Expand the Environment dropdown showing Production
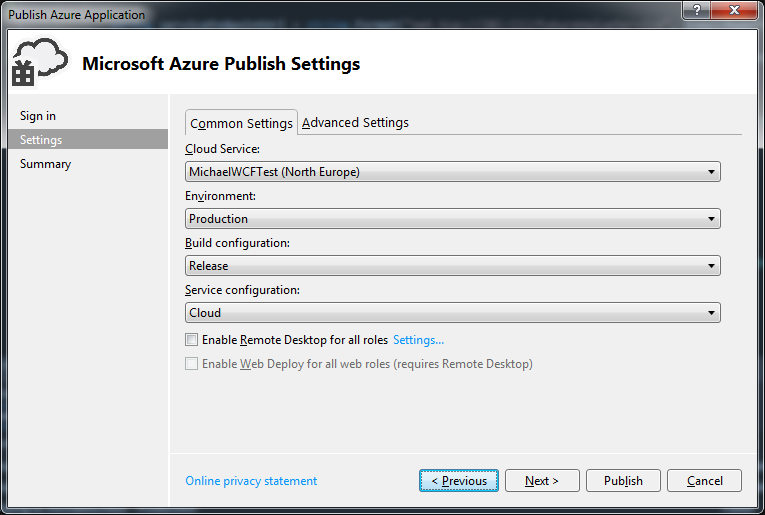The image size is (765, 515). click(x=453, y=219)
